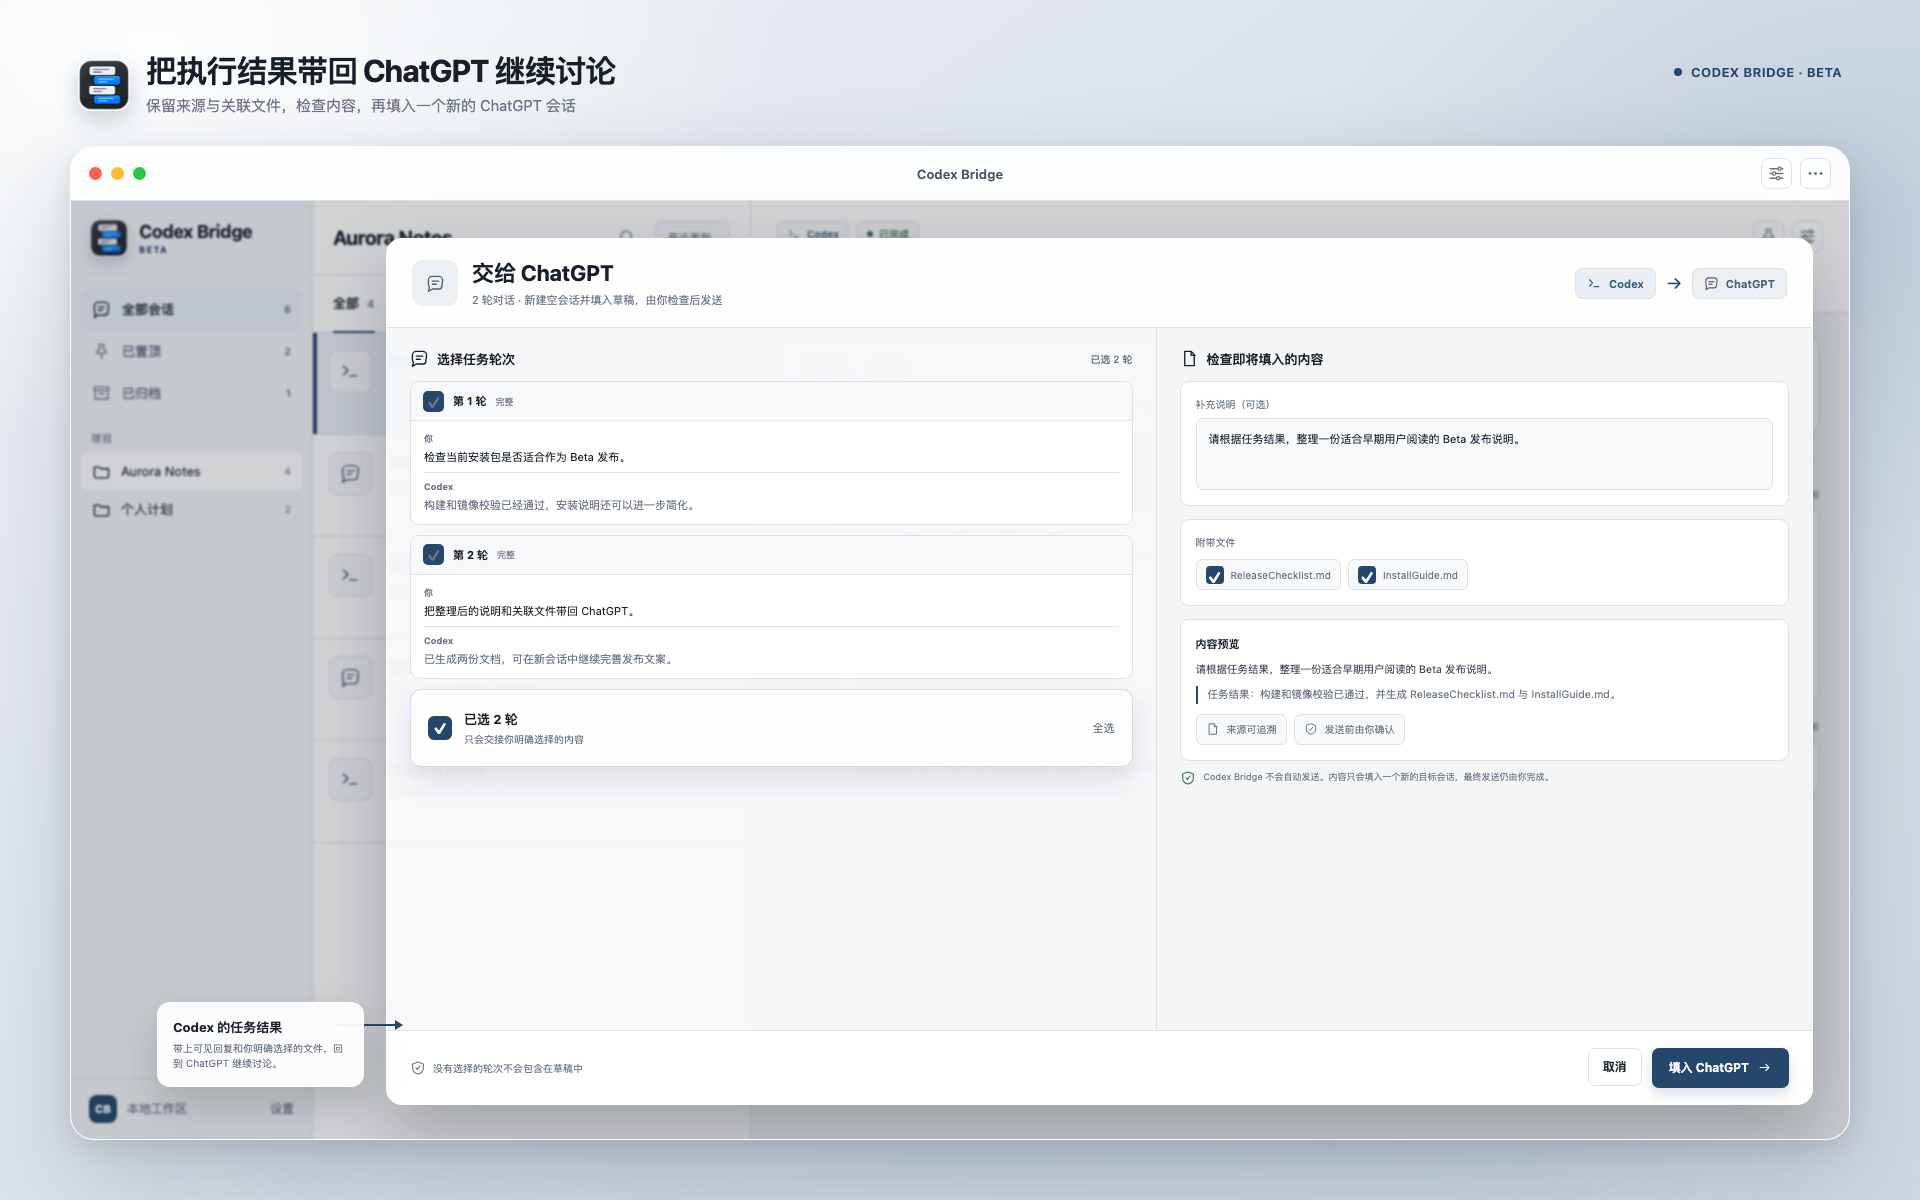Click the 来源可追溯 chip
1920x1200 pixels.
[1241, 730]
